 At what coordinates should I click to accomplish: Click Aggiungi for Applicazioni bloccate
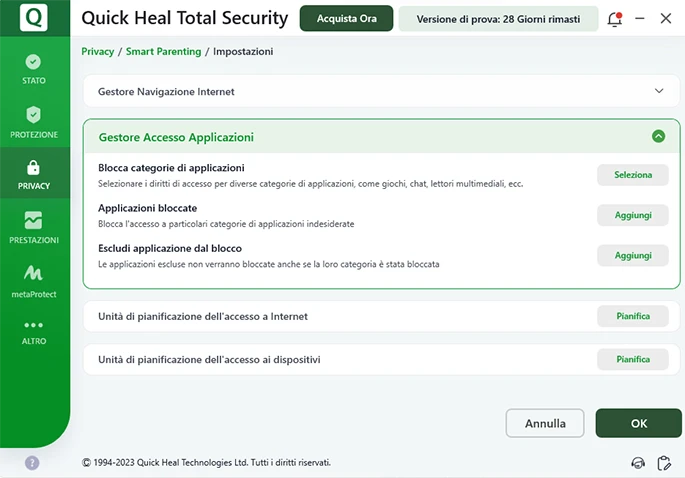point(632,215)
